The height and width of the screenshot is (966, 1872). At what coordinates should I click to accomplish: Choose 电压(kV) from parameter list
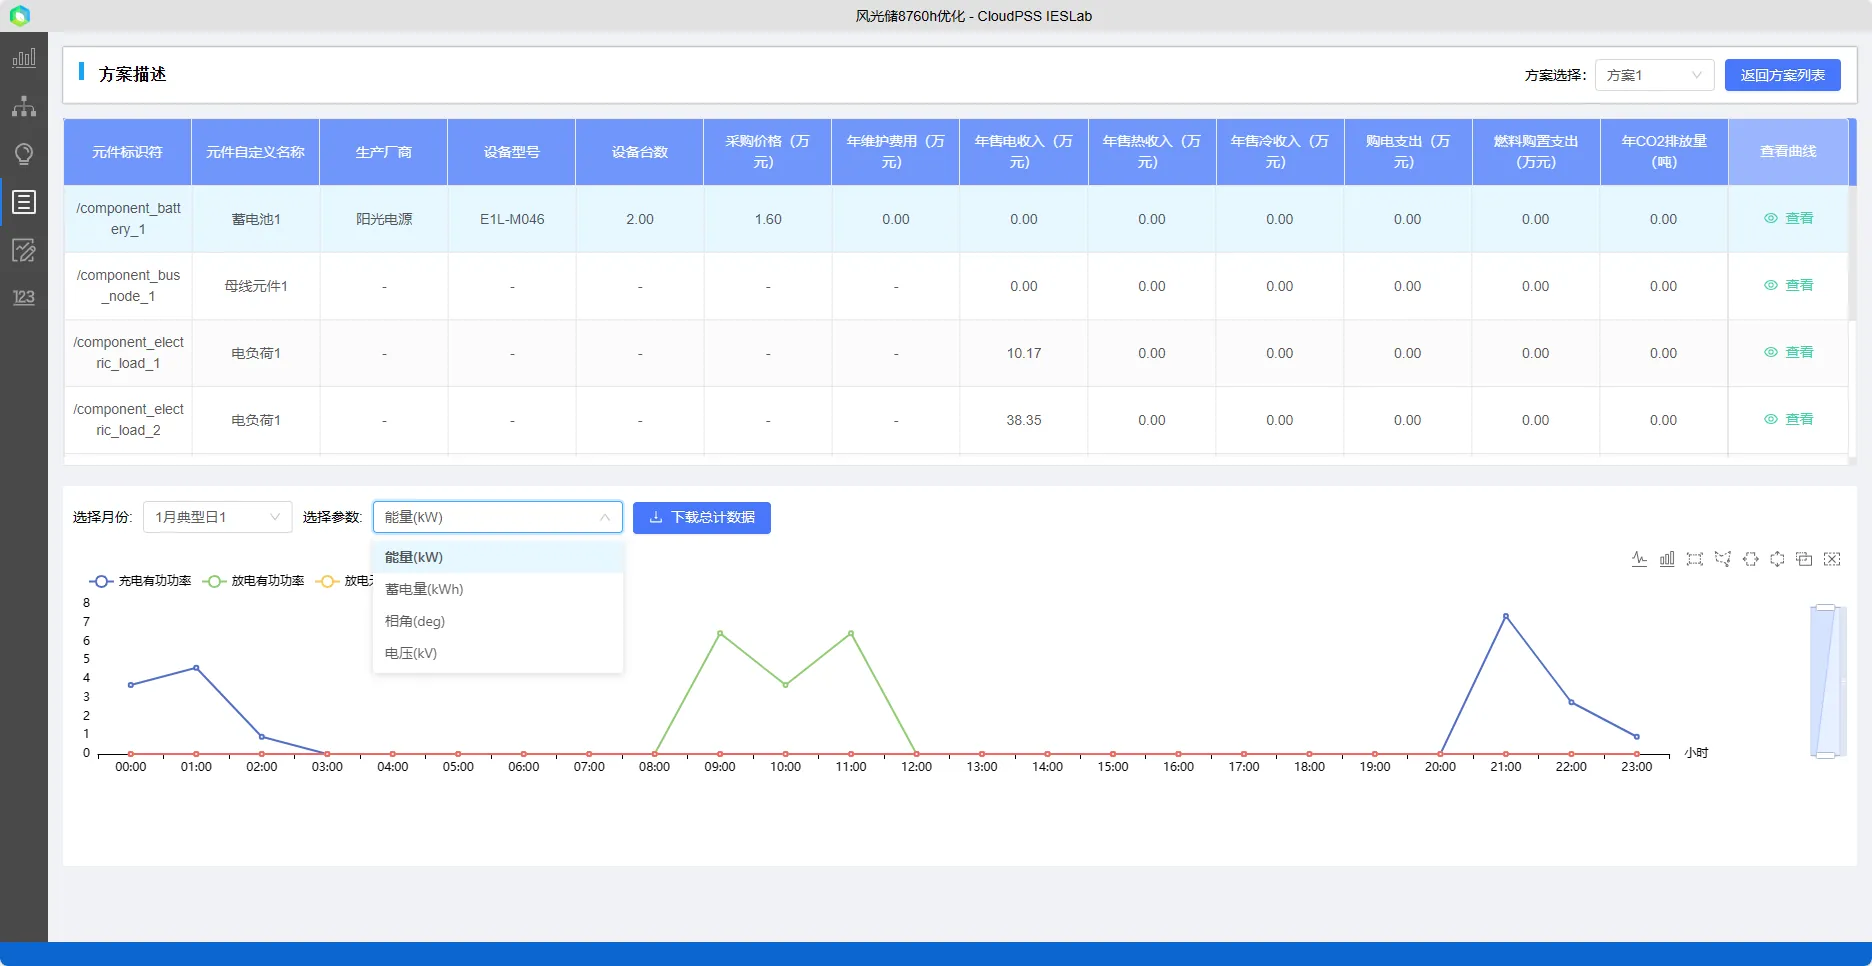tap(497, 653)
